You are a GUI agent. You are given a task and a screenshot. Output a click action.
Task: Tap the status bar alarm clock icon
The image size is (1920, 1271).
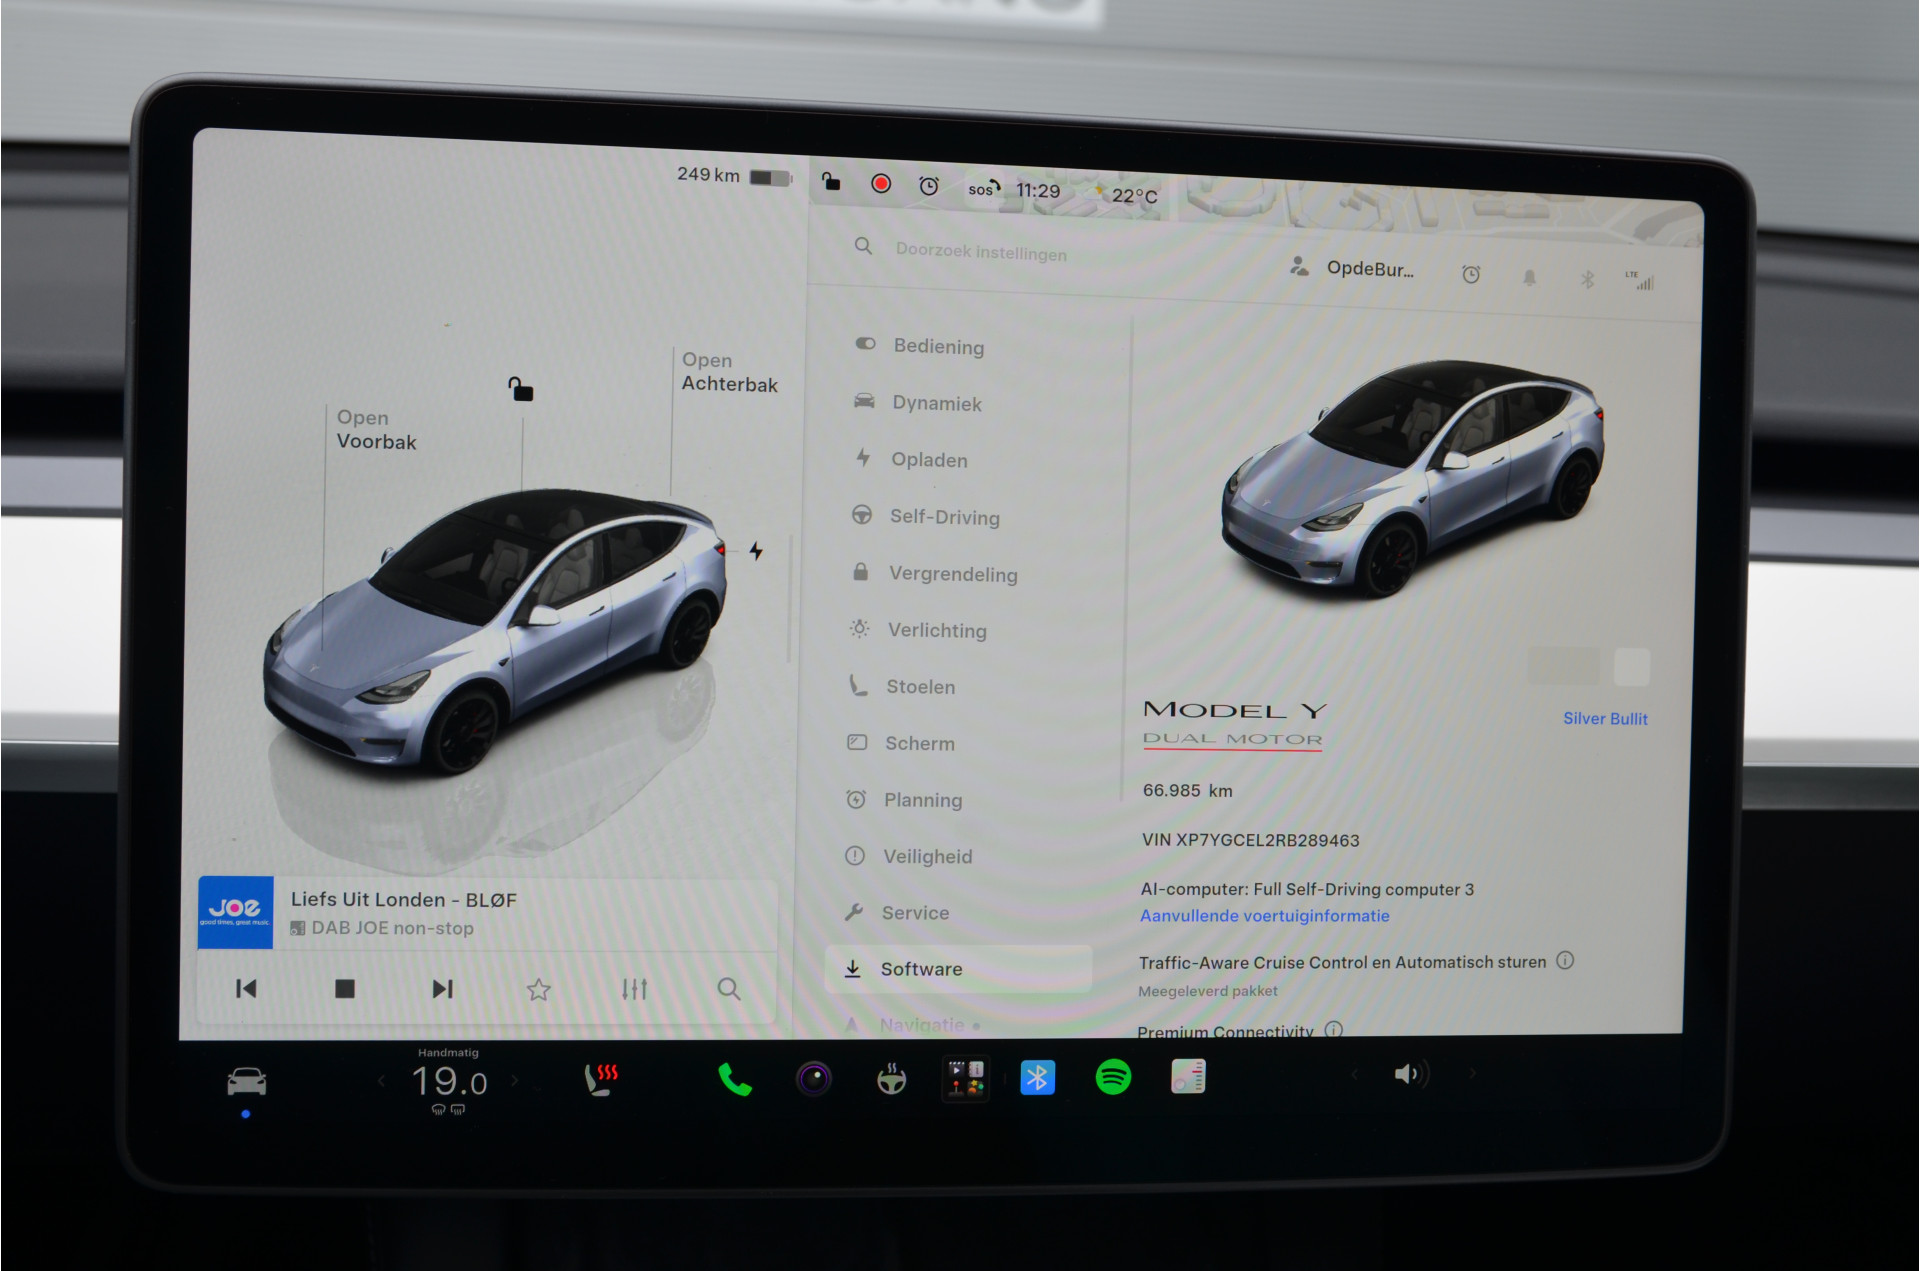point(929,186)
